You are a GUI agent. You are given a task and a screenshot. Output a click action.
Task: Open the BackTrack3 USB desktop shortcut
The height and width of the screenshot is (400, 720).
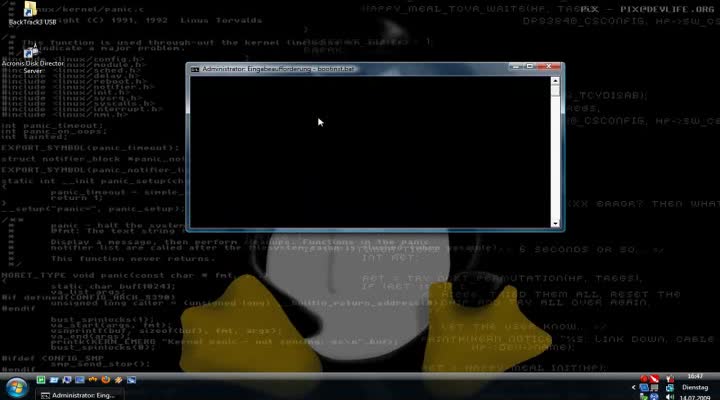[x=30, y=13]
